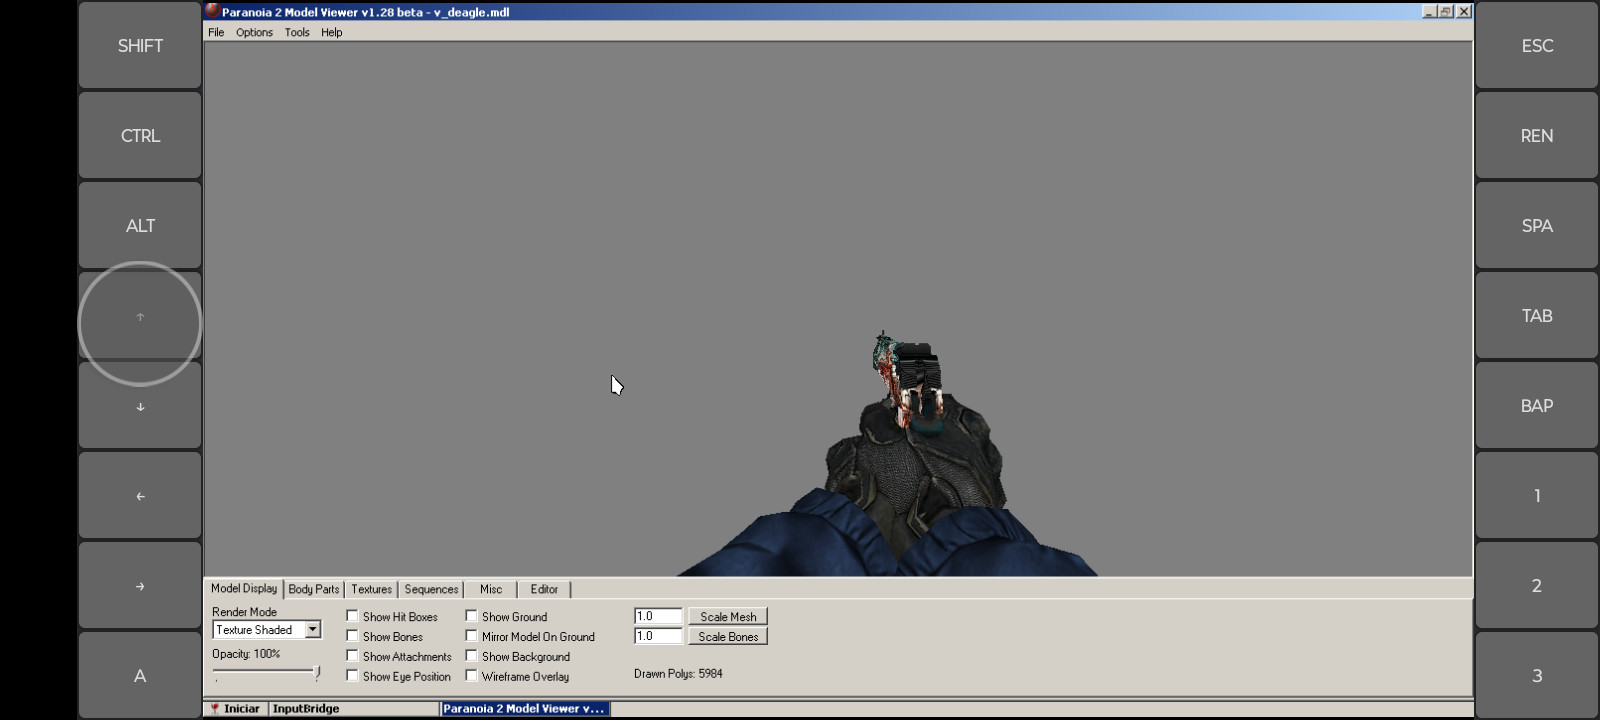Tap the ALT overlay key
Screen dimensions: 1600x720
click(x=140, y=226)
